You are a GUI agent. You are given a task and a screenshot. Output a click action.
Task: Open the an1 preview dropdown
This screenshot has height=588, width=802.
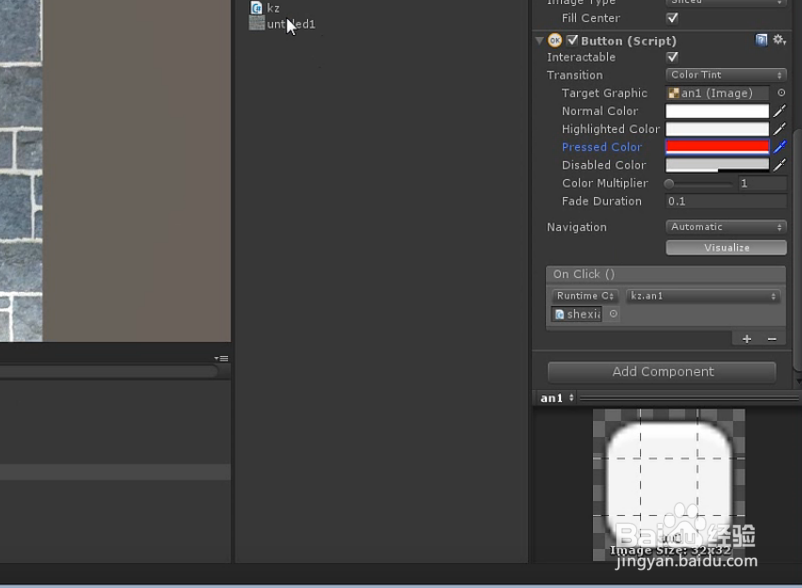coord(557,398)
